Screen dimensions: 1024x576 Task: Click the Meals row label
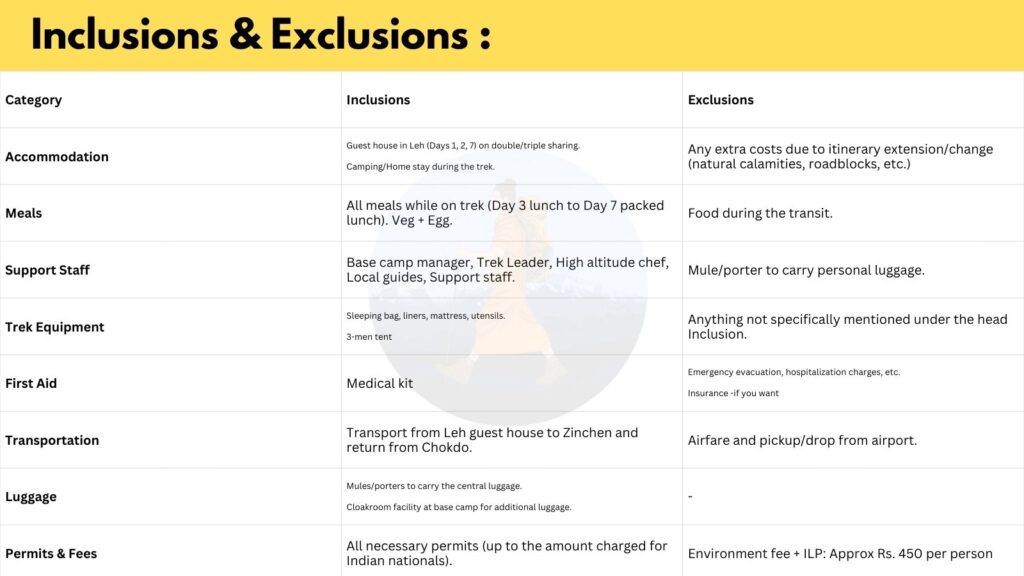coord(24,213)
